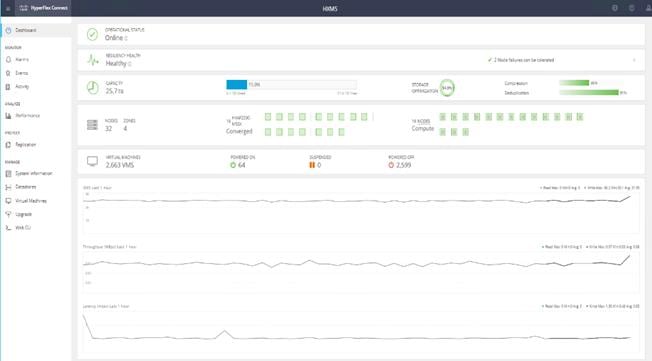Open the Performance page
The height and width of the screenshot is (361, 652).
pos(27,116)
